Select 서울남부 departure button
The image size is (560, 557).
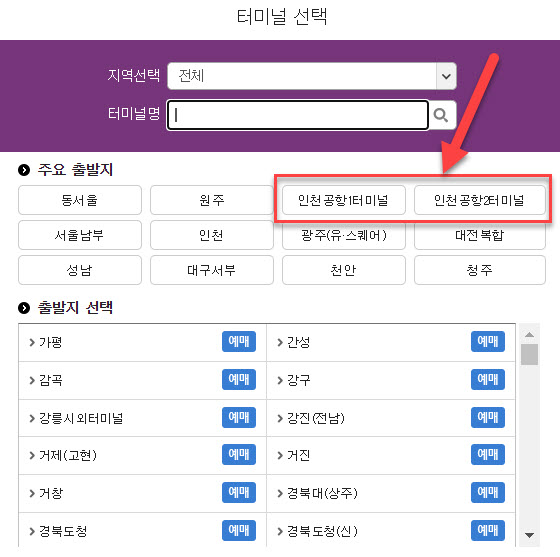(80, 235)
